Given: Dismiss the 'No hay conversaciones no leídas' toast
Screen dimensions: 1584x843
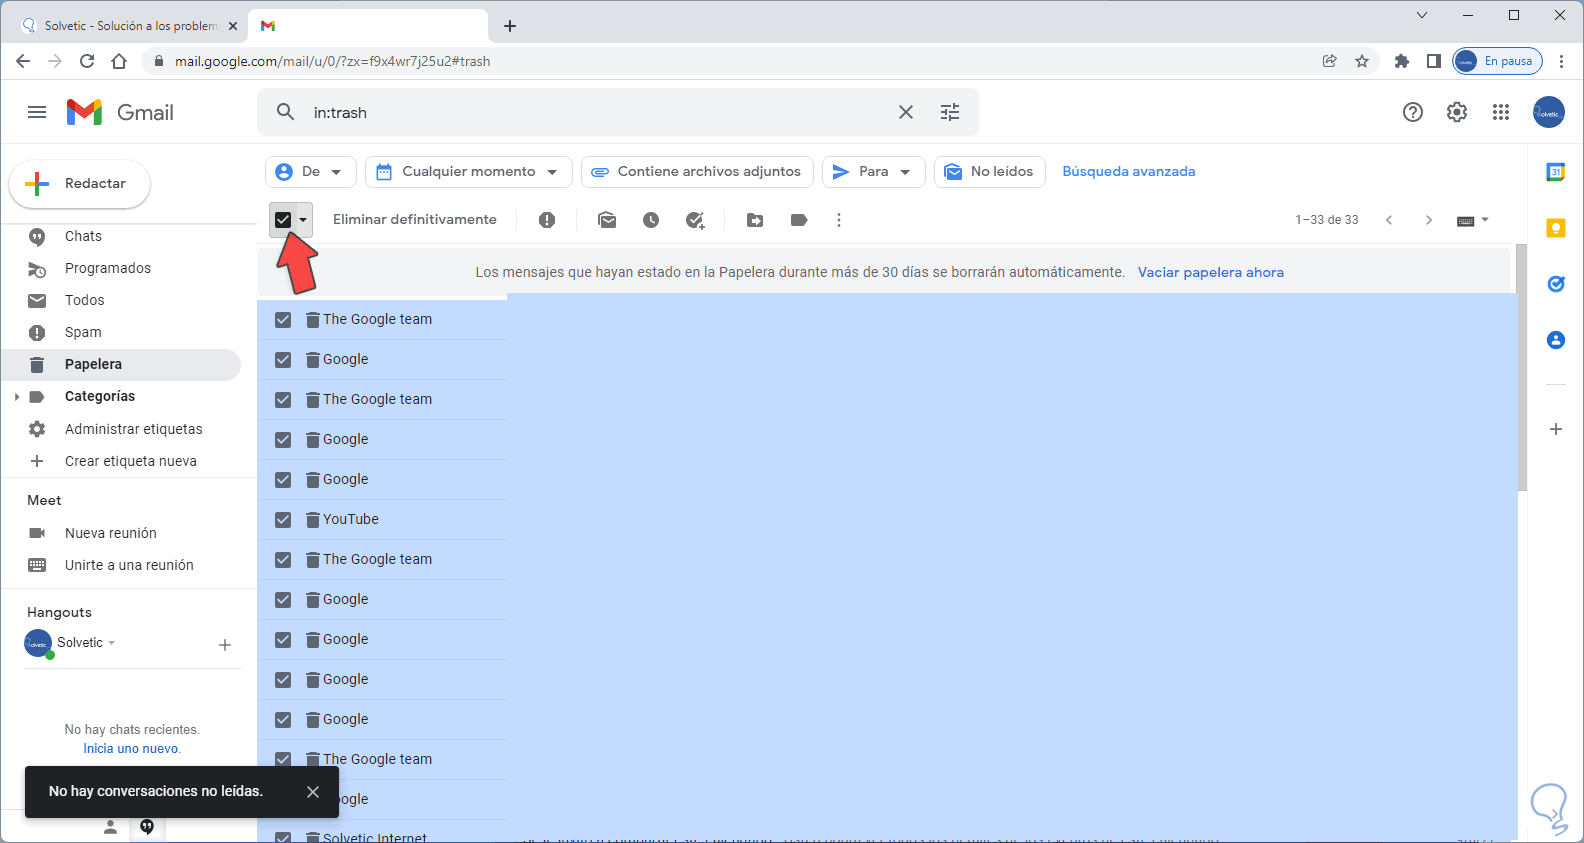Looking at the screenshot, I should click(313, 792).
